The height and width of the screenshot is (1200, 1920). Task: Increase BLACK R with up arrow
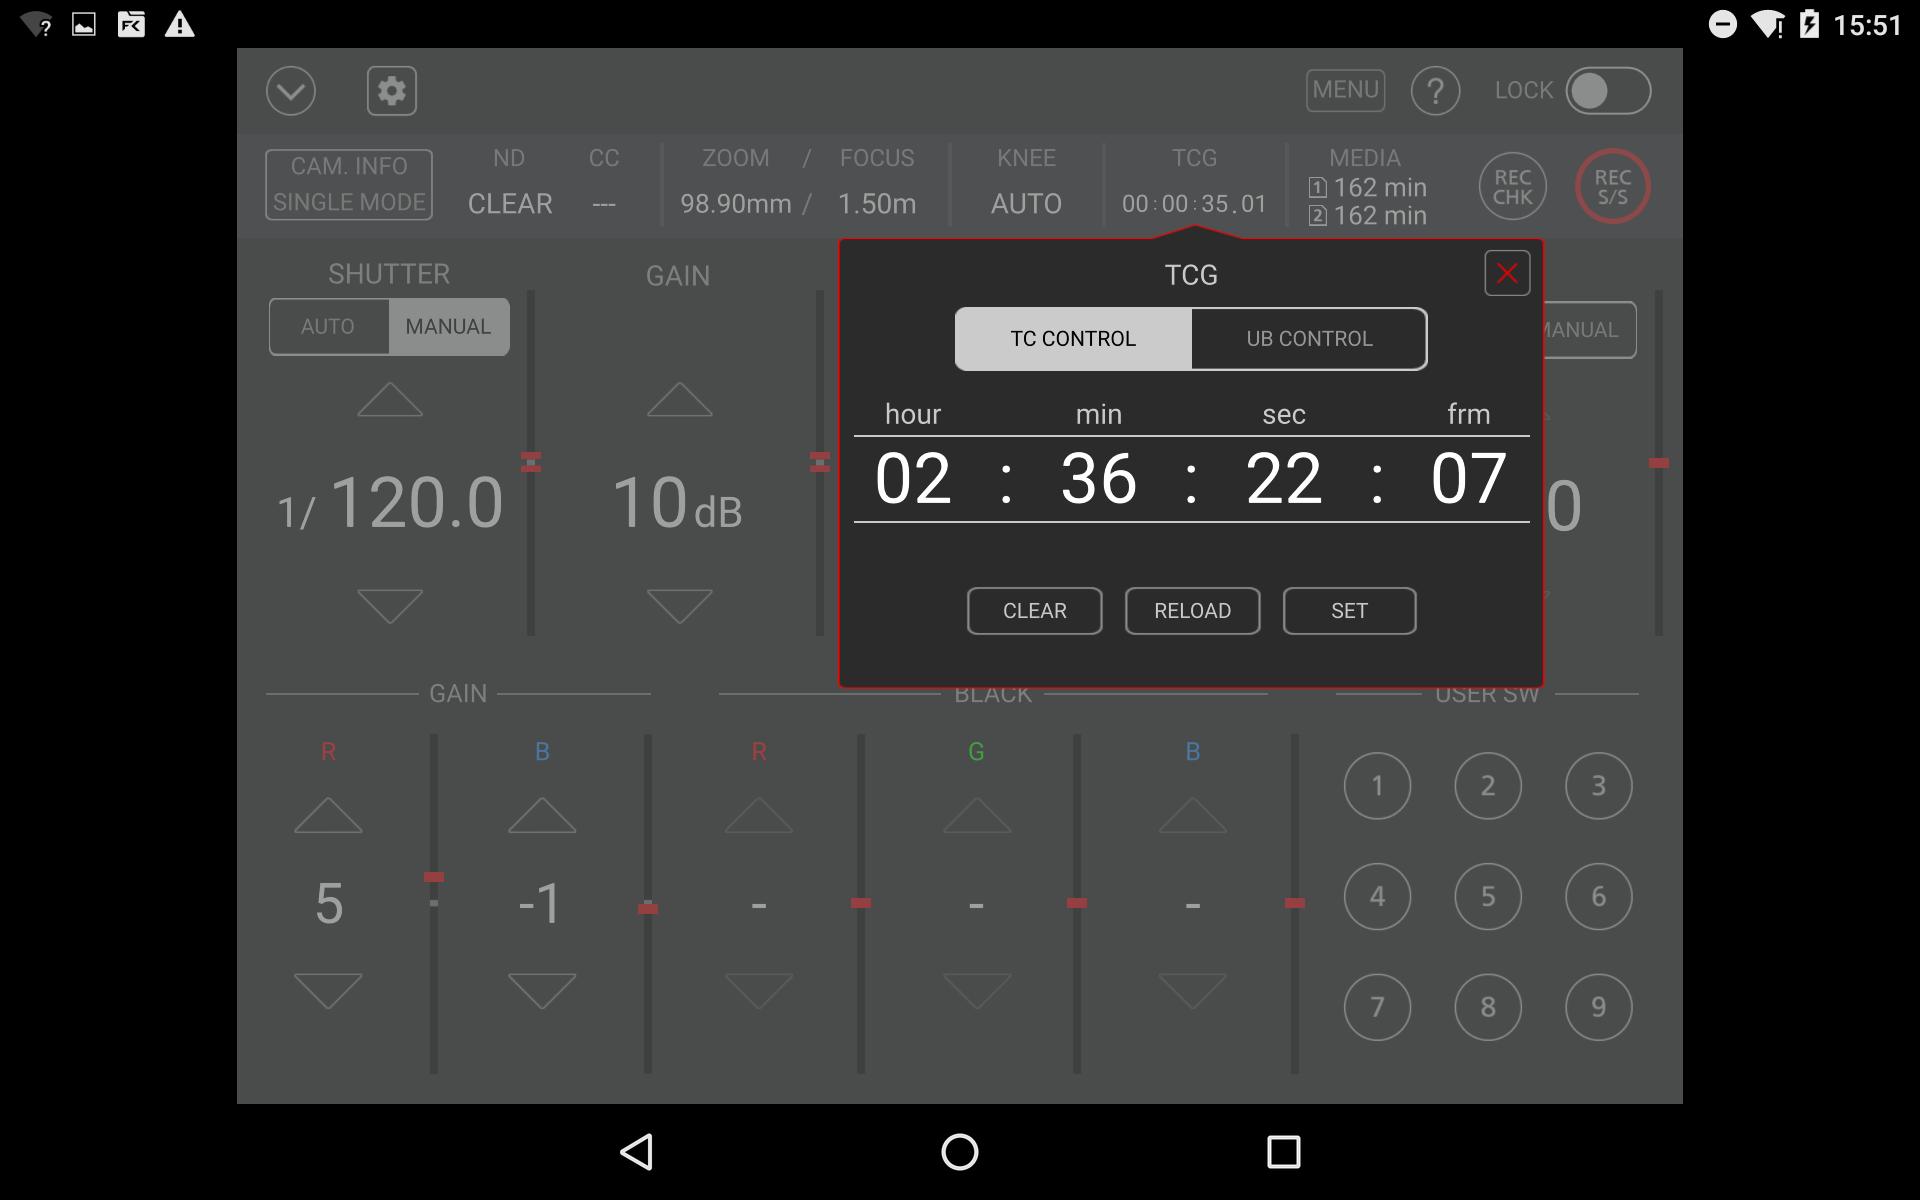click(x=759, y=815)
